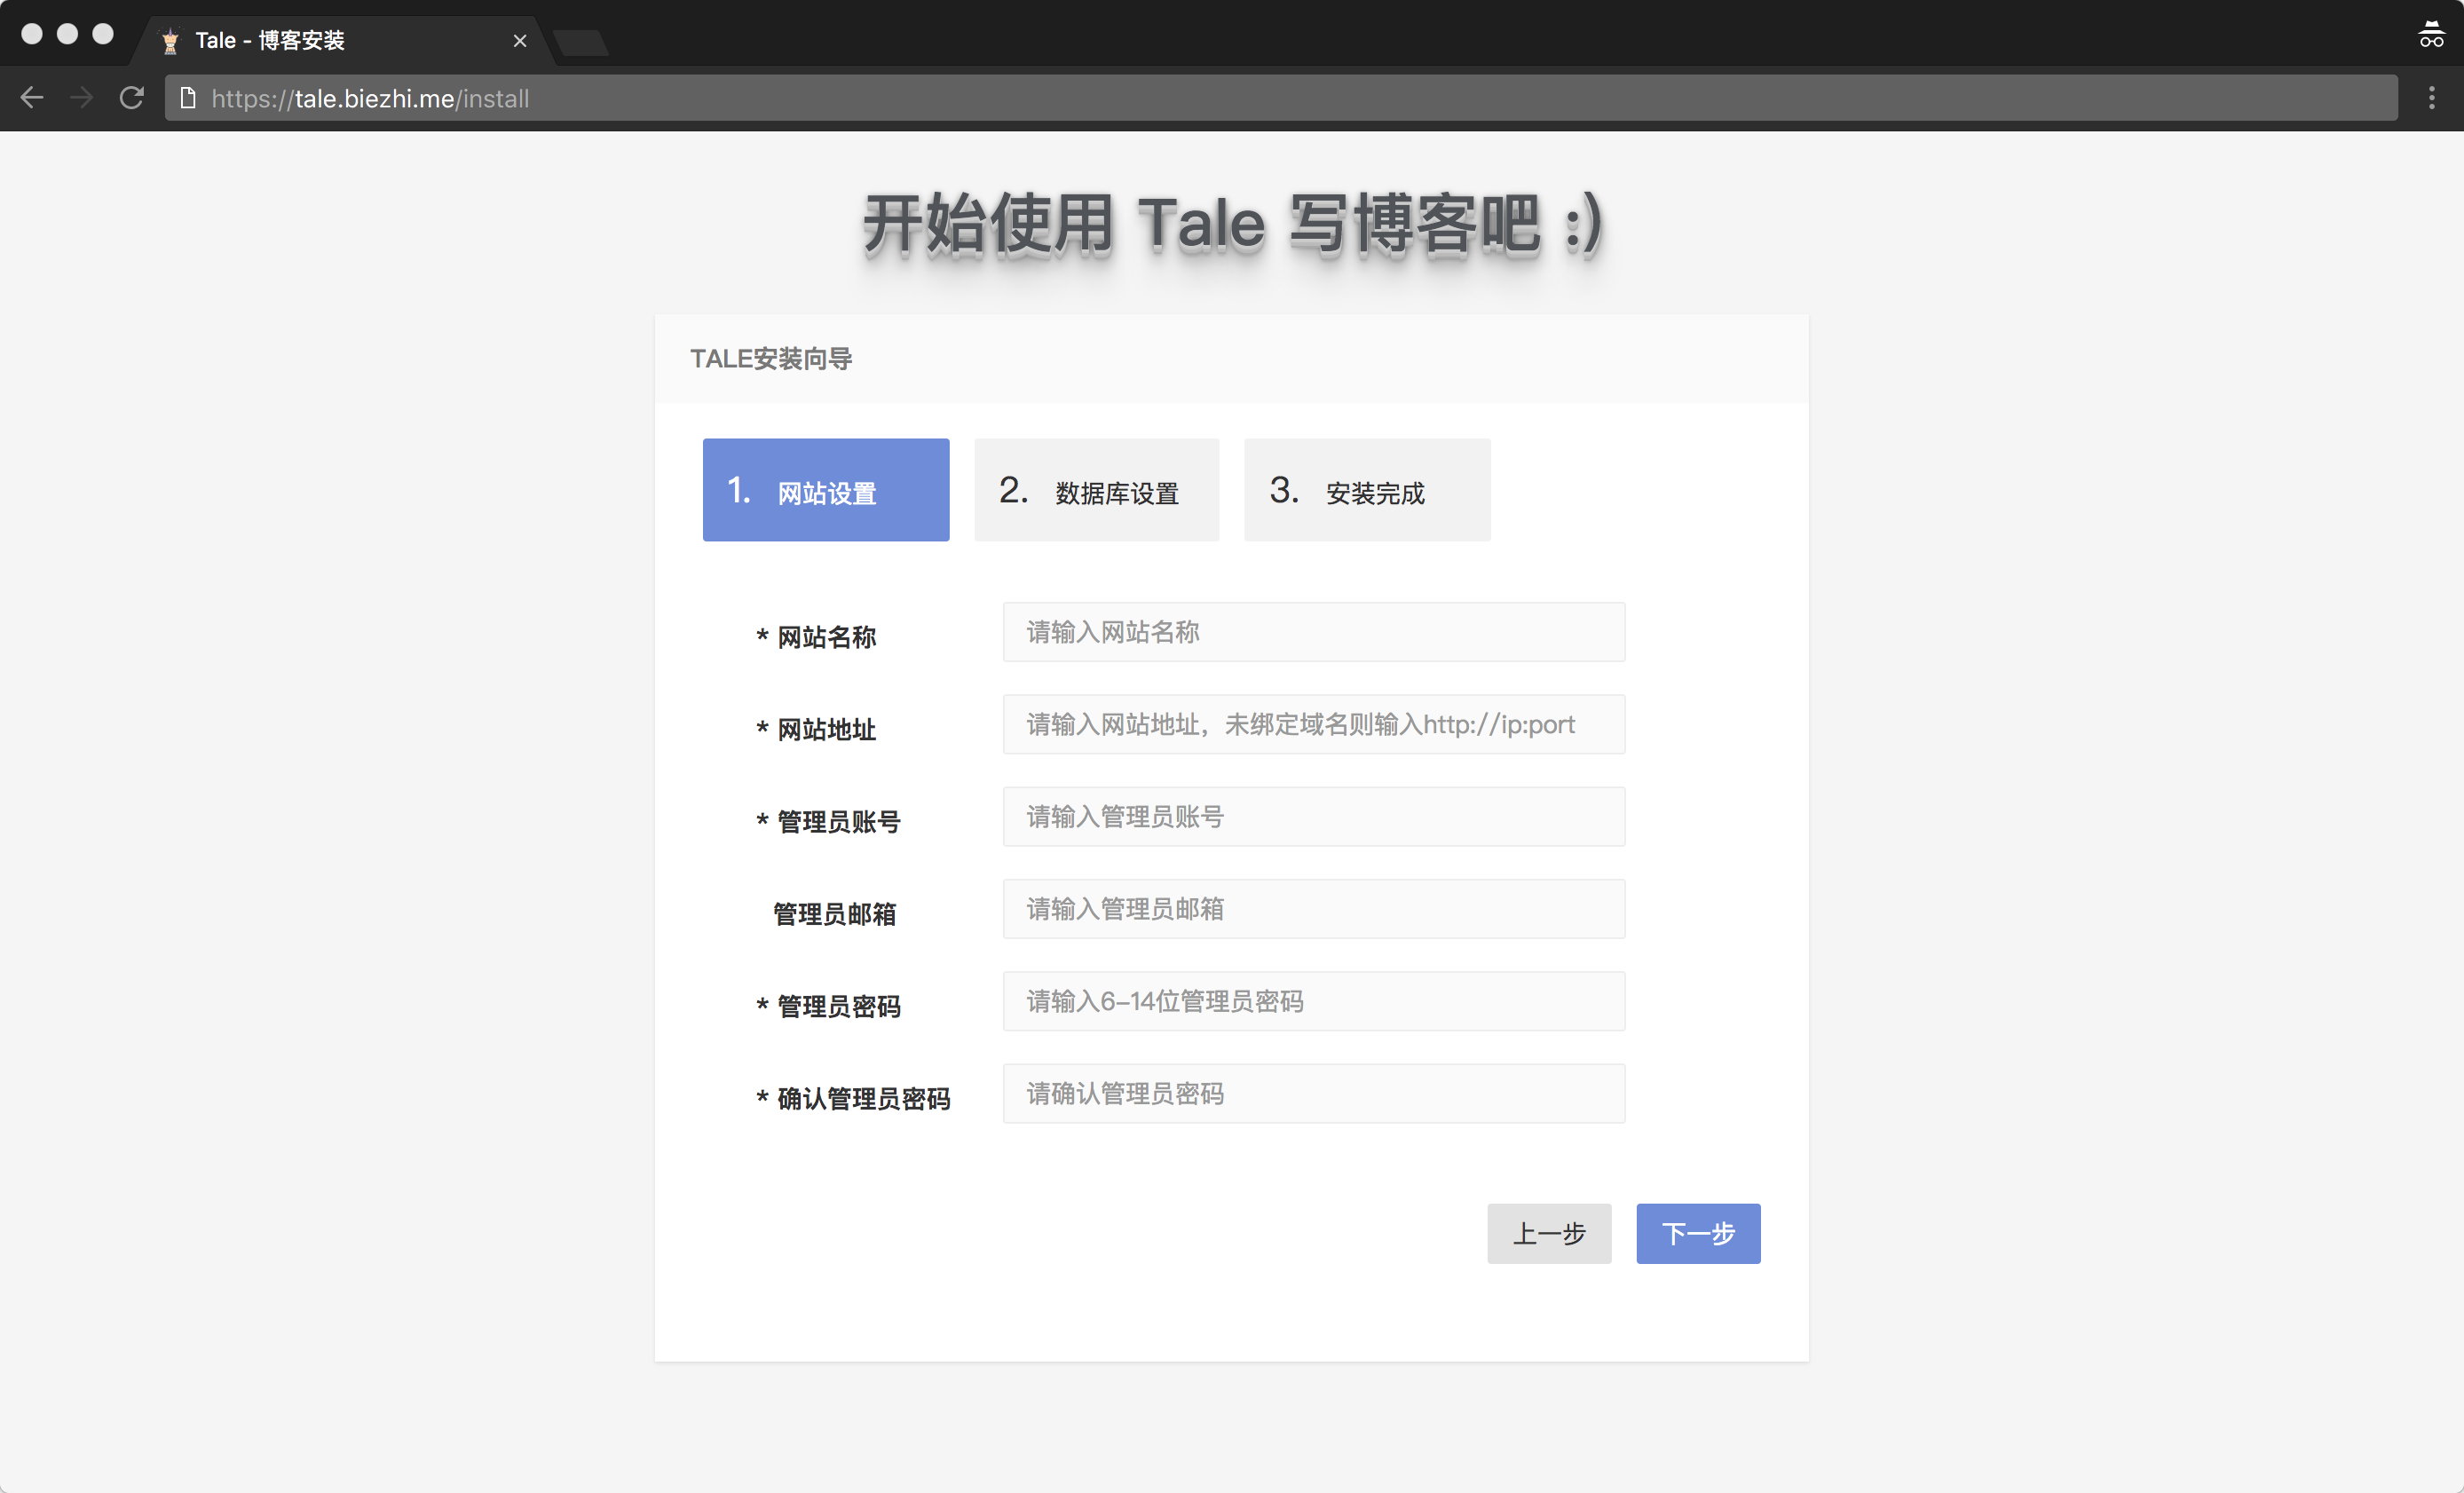2464x1493 pixels.
Task: Click the 下一步 button
Action: click(1698, 1233)
